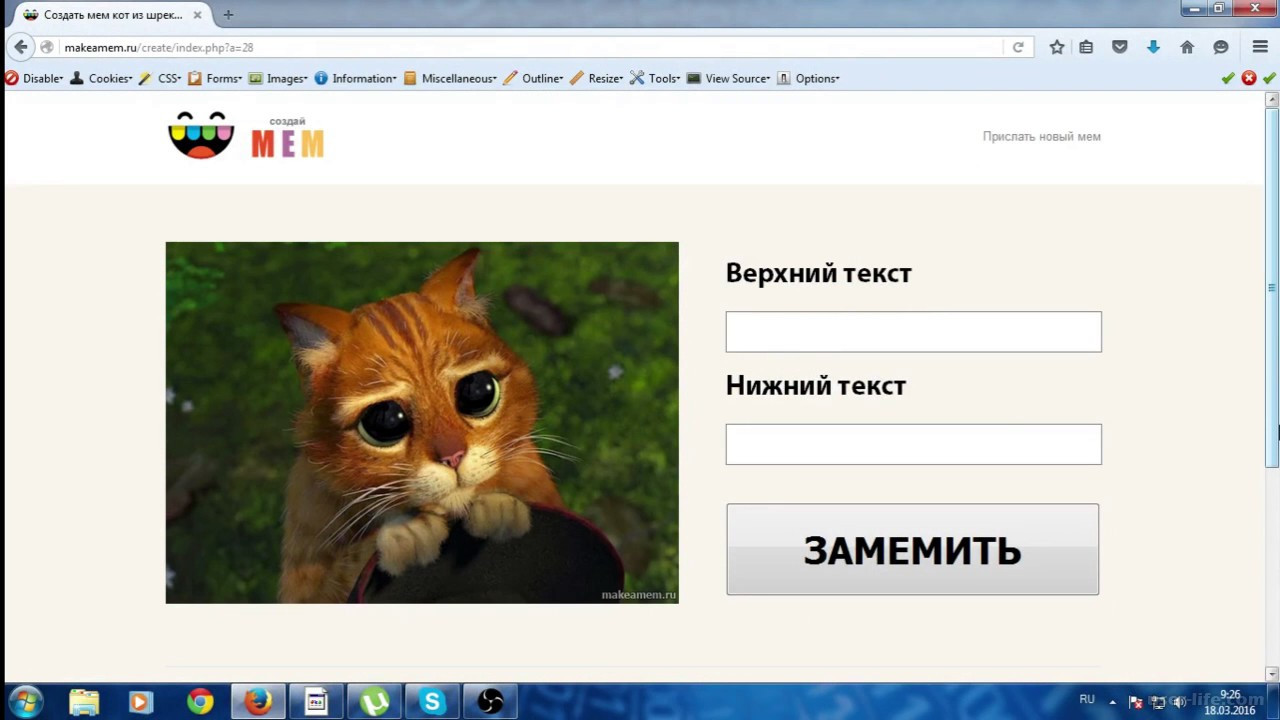This screenshot has height=720, width=1280.
Task: Expand the CSS developer menu
Action: (160, 78)
